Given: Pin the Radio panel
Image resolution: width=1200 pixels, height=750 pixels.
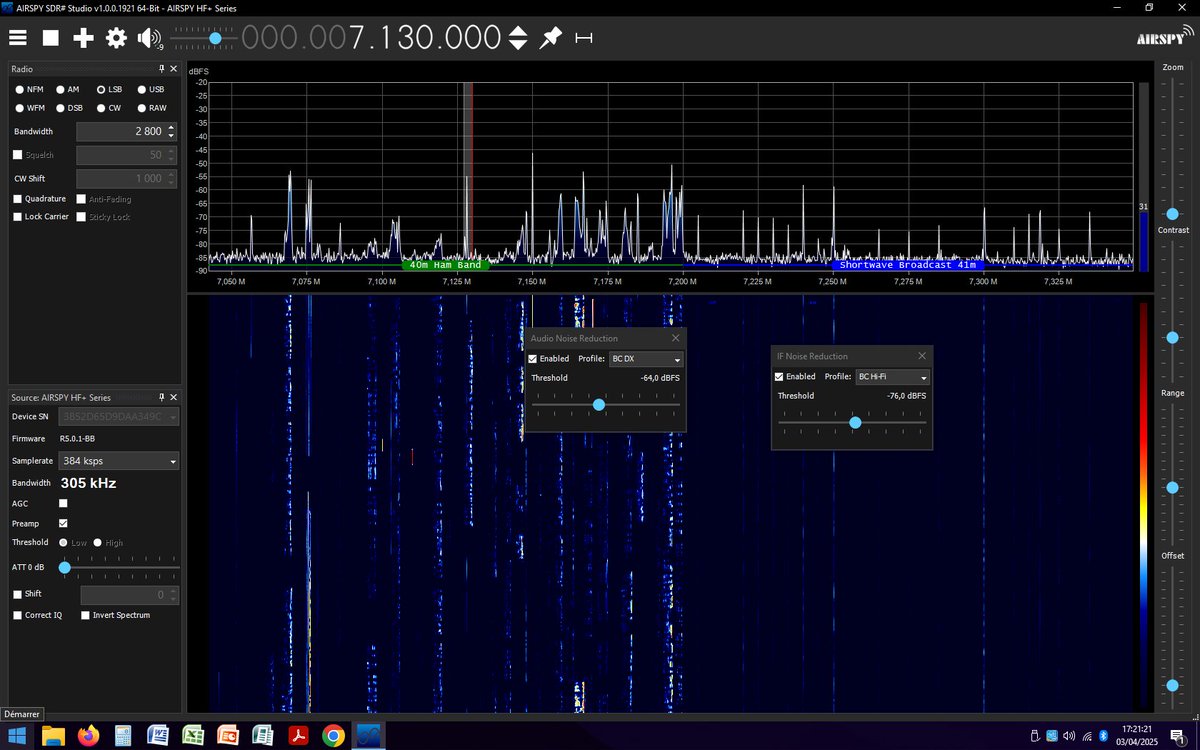Looking at the screenshot, I should click(161, 69).
